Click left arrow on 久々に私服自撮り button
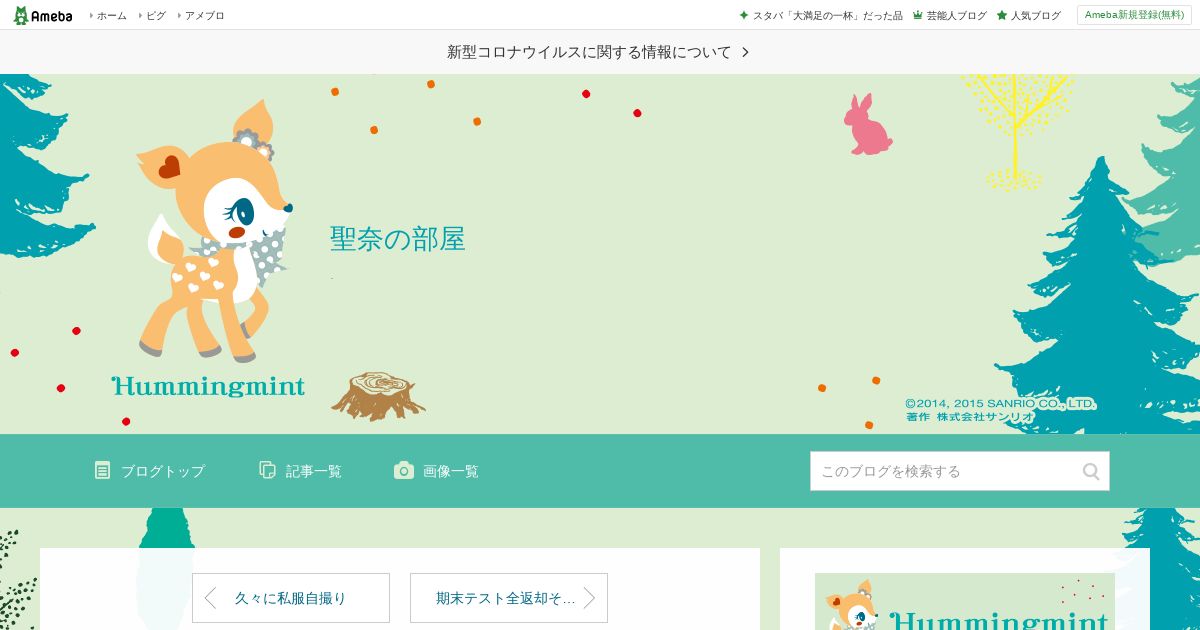 click(x=210, y=598)
